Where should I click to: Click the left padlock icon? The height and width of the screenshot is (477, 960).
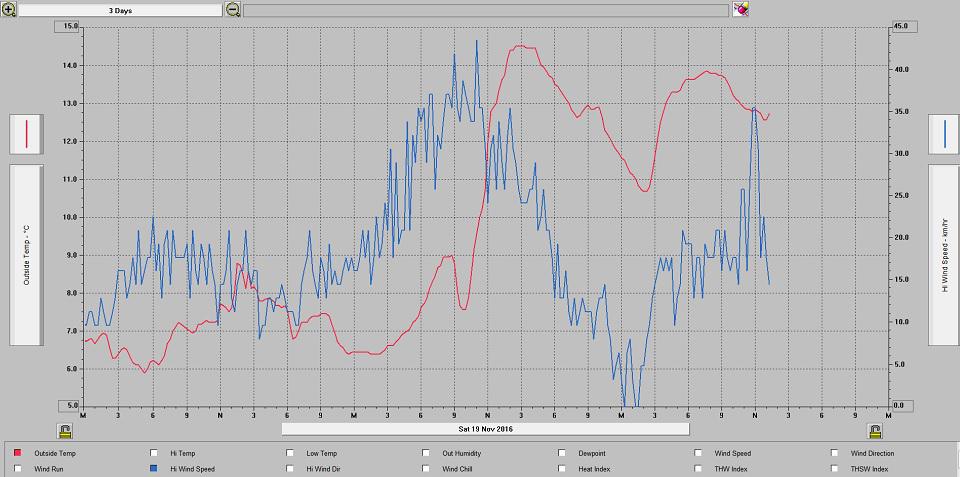(65, 431)
